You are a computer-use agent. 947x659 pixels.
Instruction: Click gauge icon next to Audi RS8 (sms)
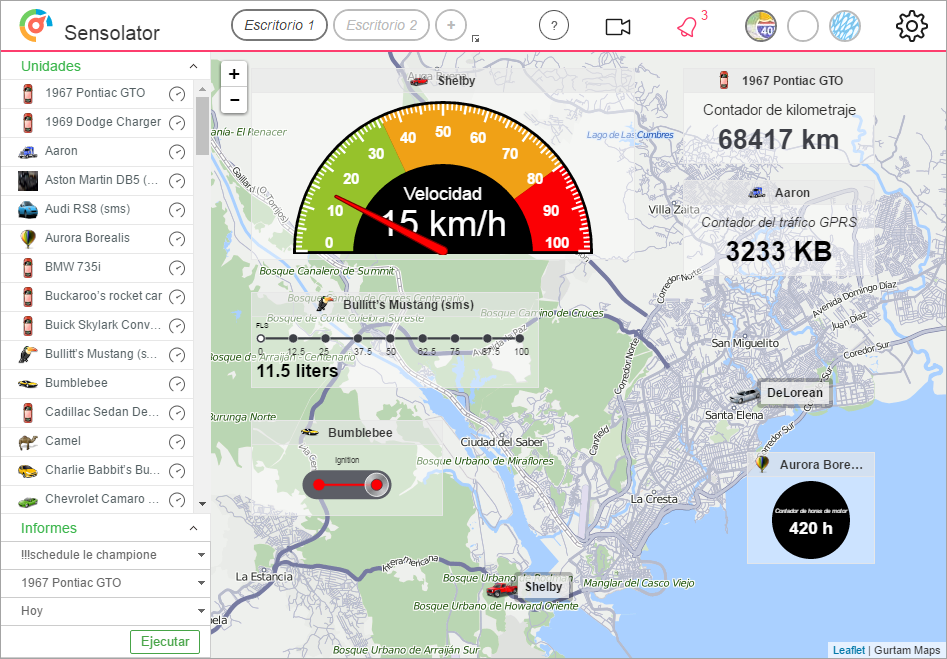click(x=176, y=210)
